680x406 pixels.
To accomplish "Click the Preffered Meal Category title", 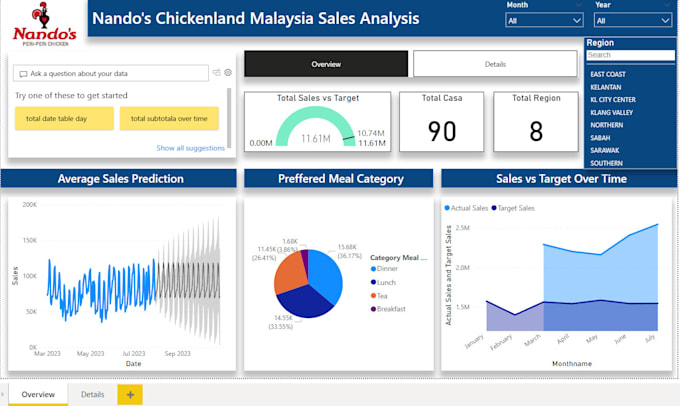I will click(x=341, y=179).
